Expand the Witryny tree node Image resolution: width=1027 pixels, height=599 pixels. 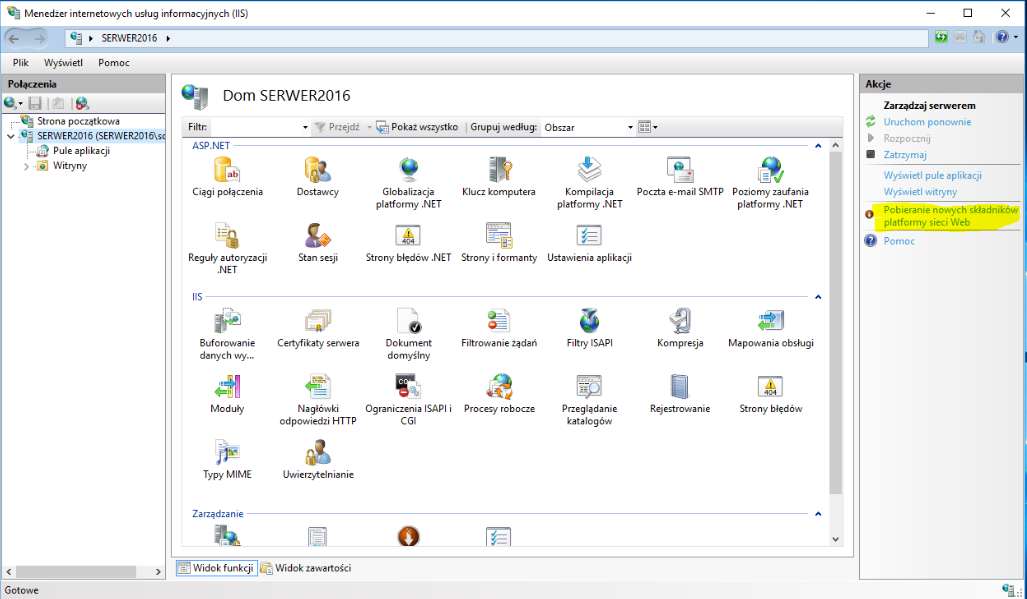(x=27, y=166)
